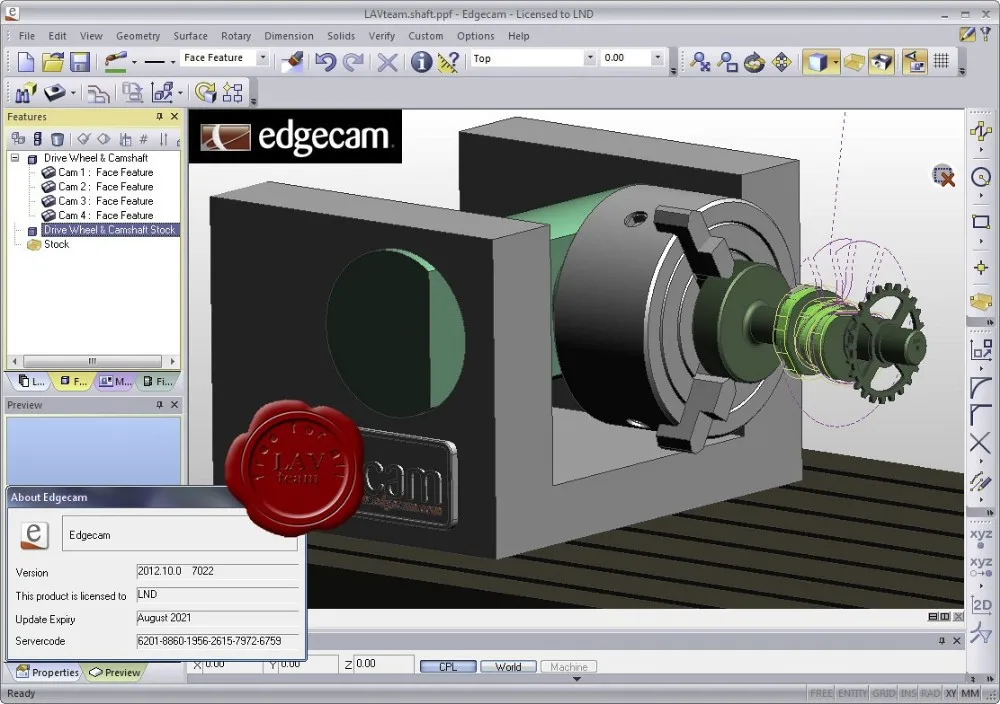Click the tooling insert icon
The width and height of the screenshot is (1000, 704).
[x=55, y=93]
